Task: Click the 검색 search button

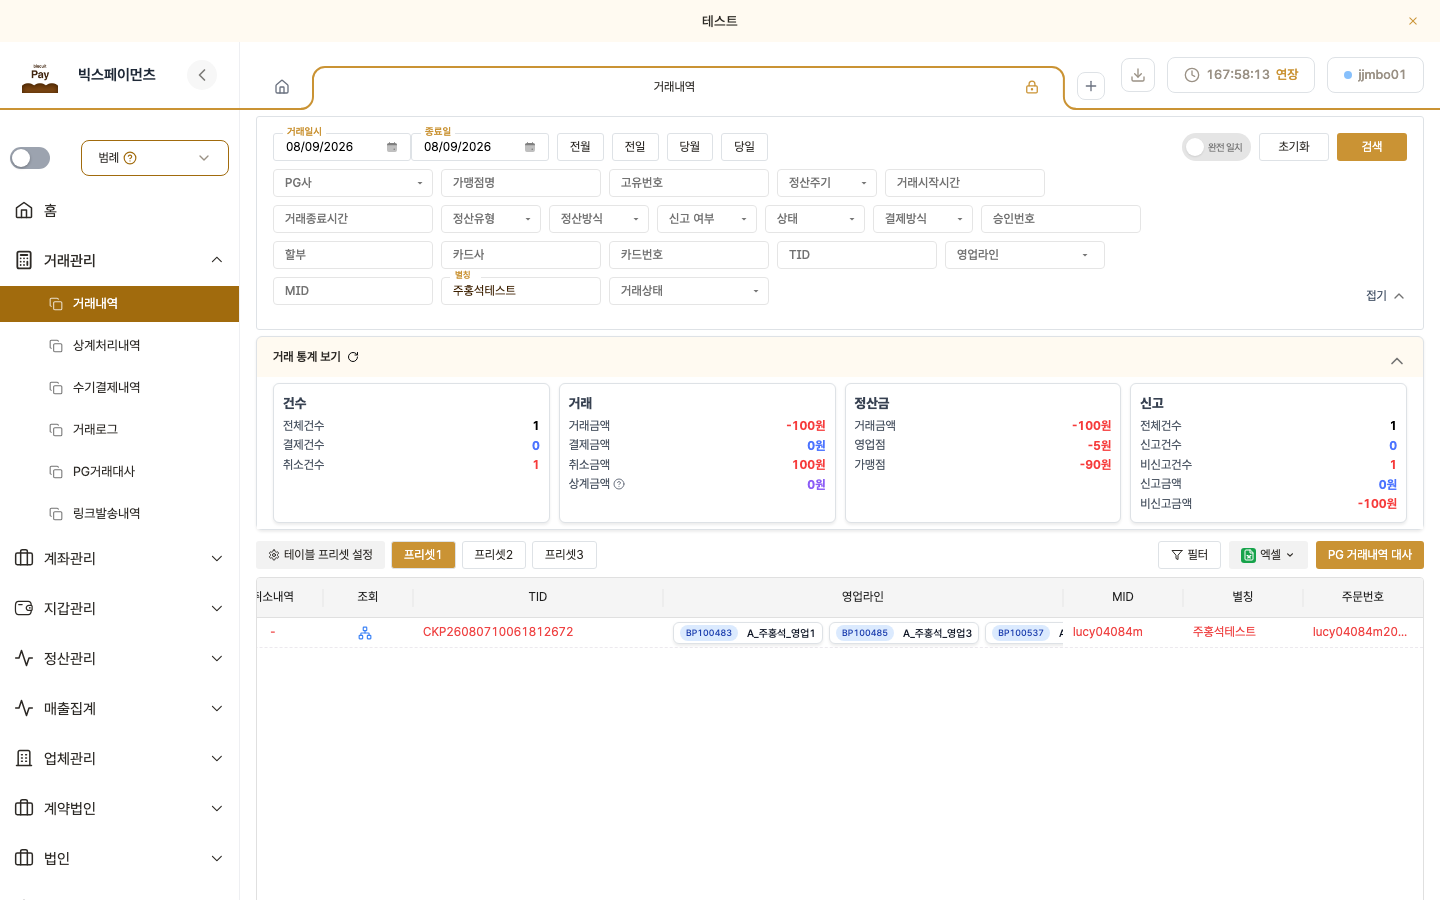Action: click(1372, 147)
